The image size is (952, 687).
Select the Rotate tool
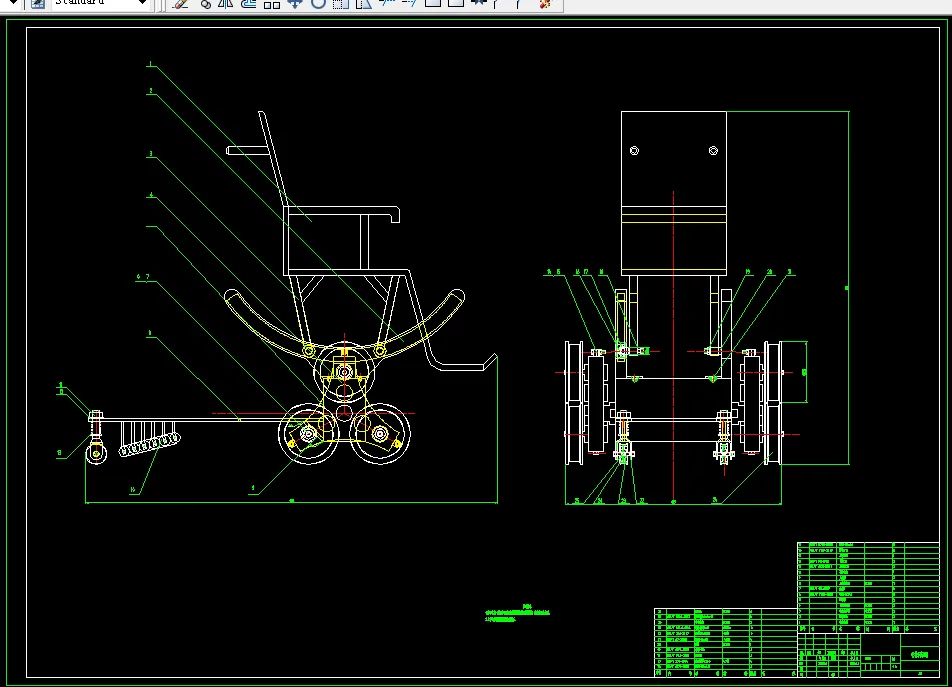pyautogui.click(x=318, y=4)
